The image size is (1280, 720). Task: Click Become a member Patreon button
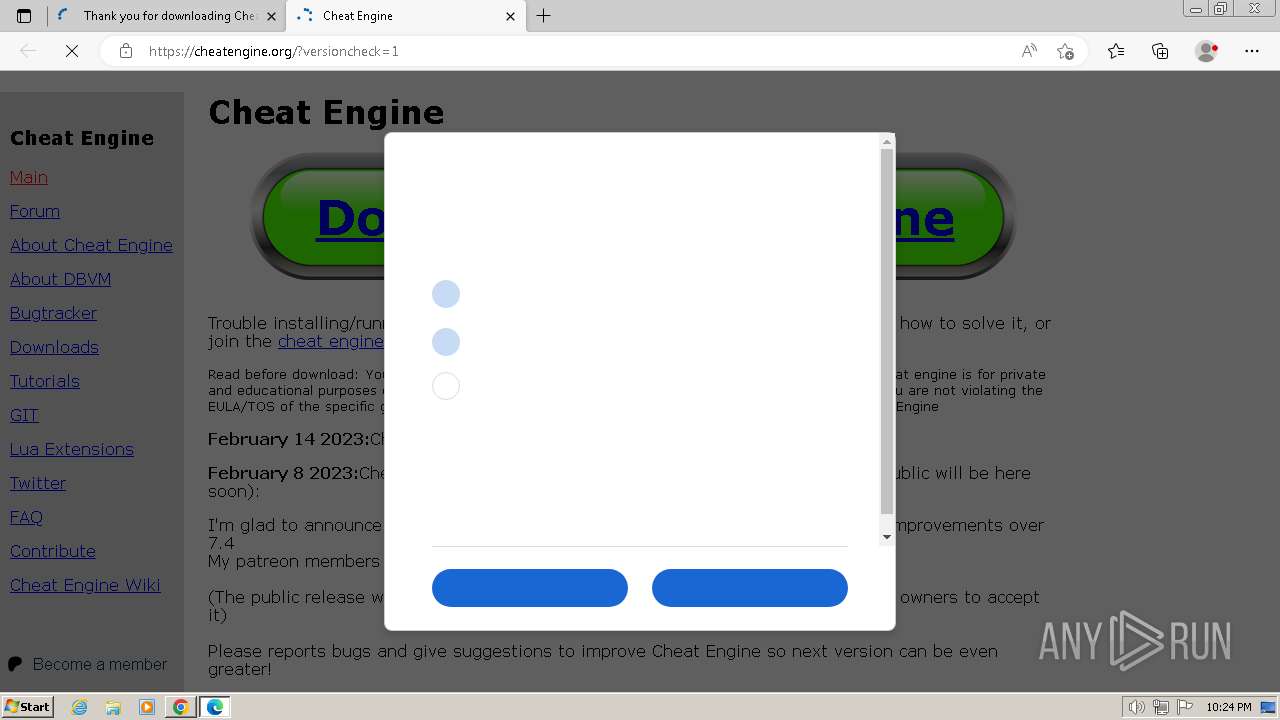coord(88,664)
